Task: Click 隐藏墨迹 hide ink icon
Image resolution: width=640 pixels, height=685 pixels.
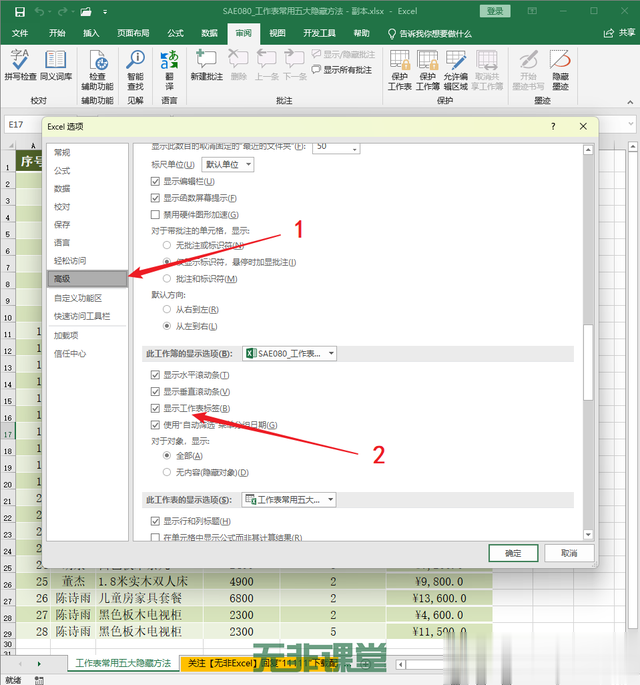Action: click(560, 70)
